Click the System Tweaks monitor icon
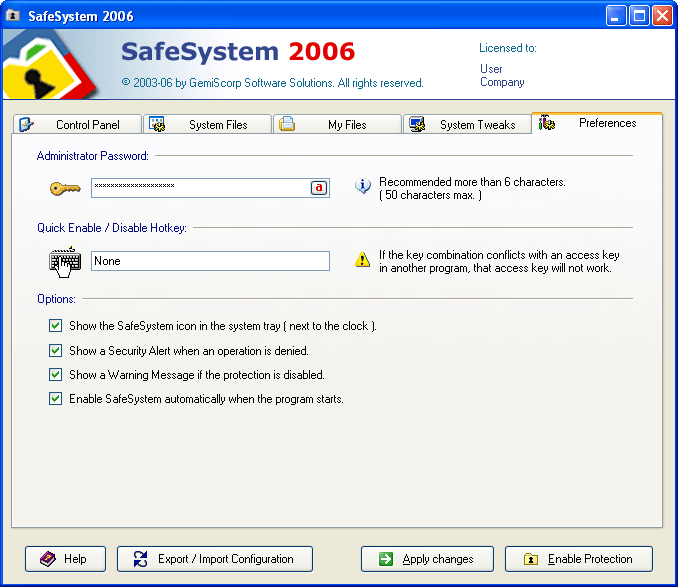 coord(417,124)
